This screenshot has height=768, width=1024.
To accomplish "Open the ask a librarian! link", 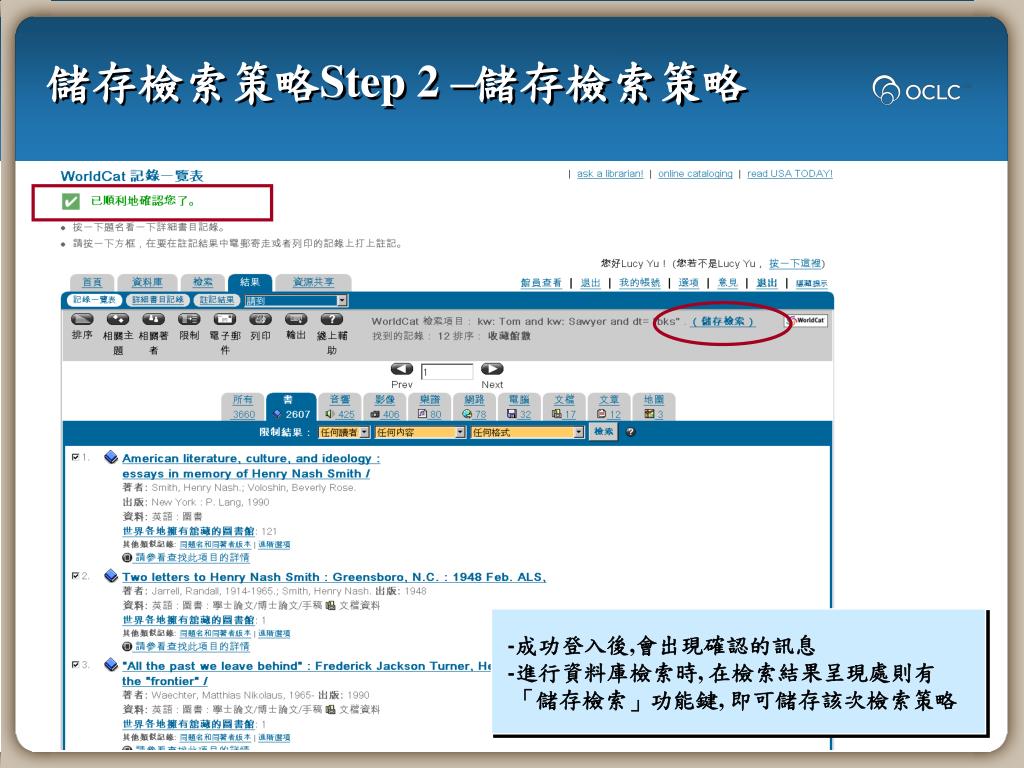I will point(610,174).
